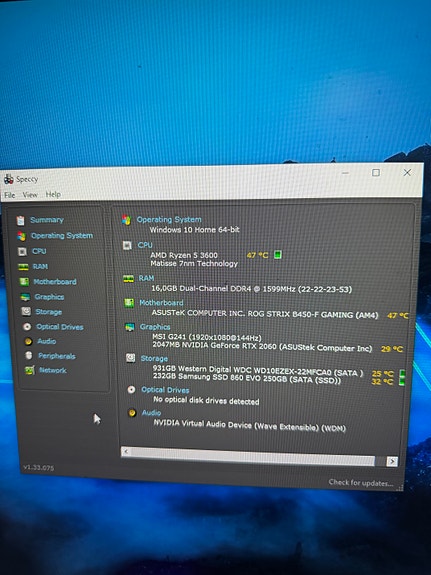
Task: Show Optical Drives from sidebar
Action: click(60, 327)
